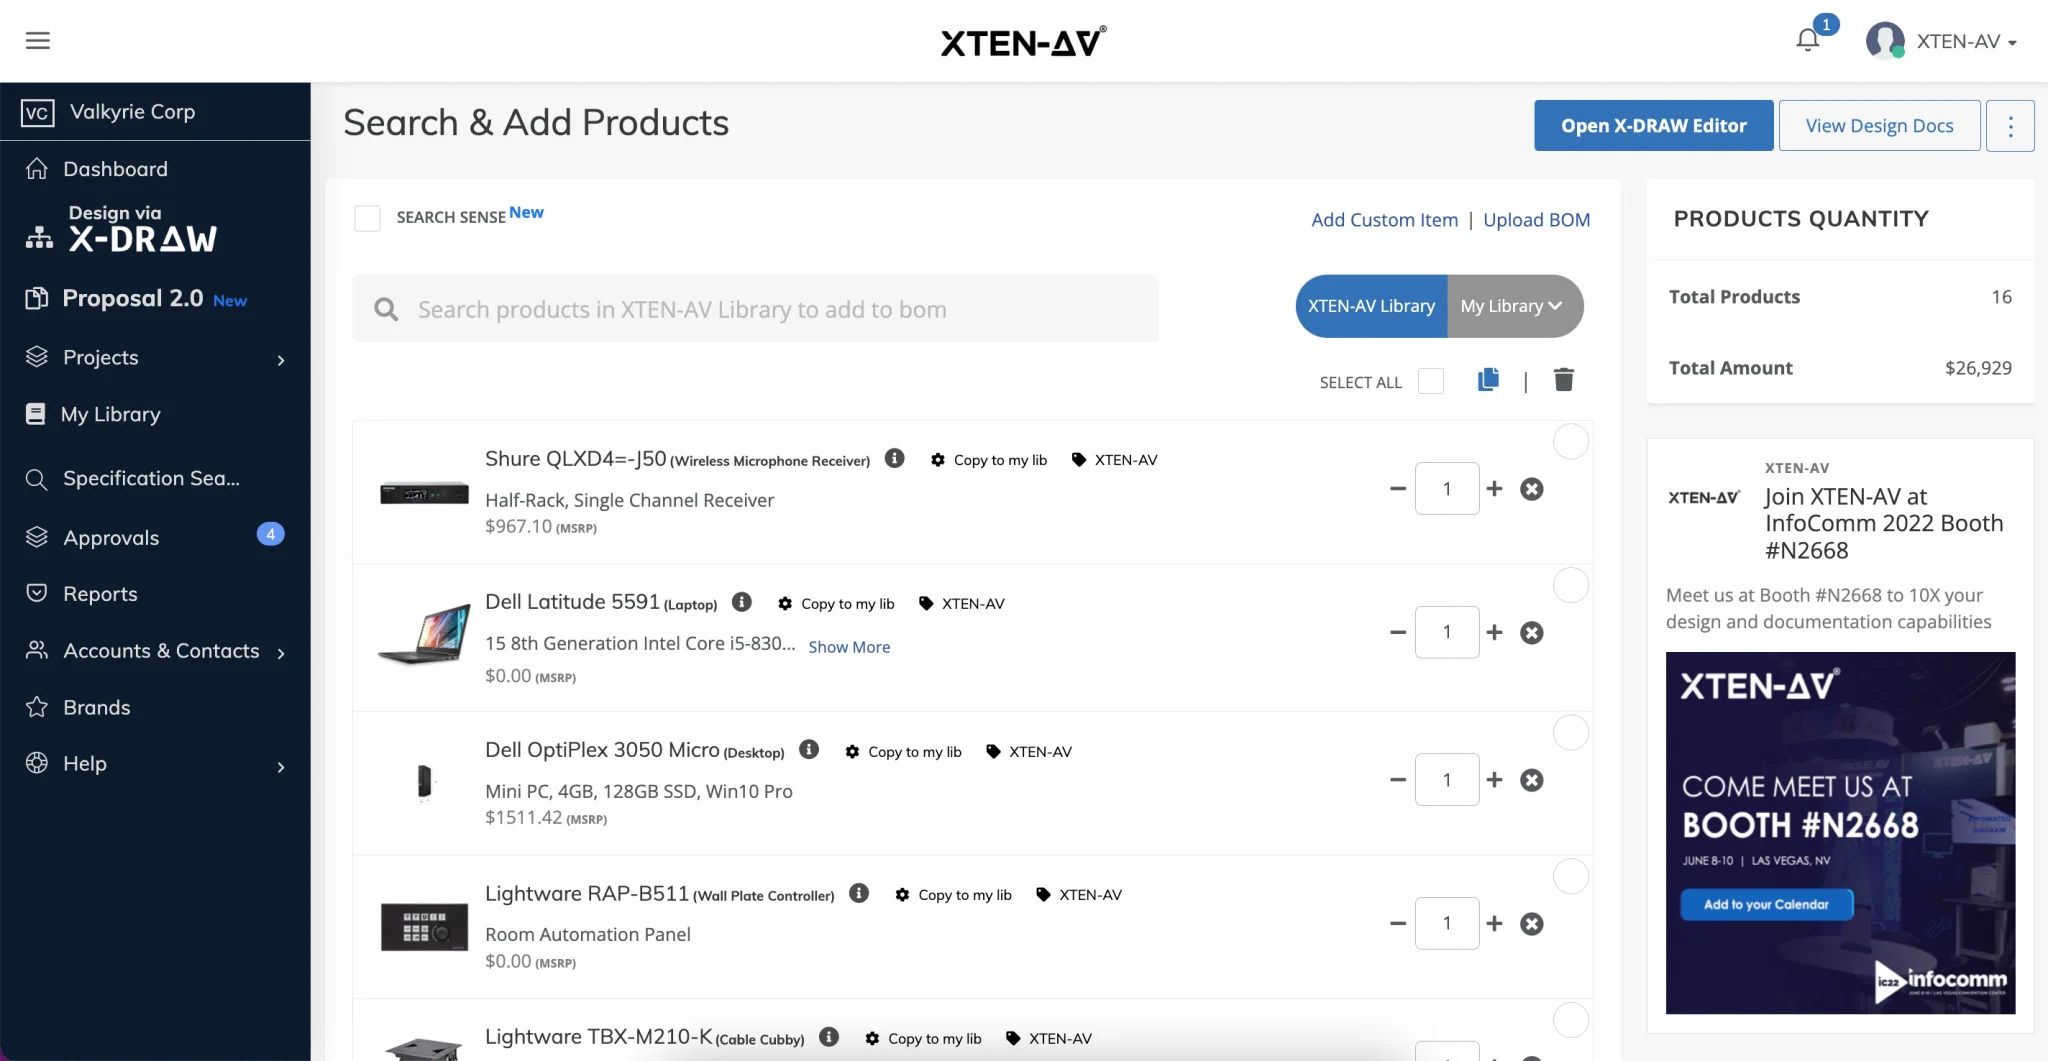Remove Dell Latitude 5591 from list
Image resolution: width=2048 pixels, height=1061 pixels.
[1531, 633]
